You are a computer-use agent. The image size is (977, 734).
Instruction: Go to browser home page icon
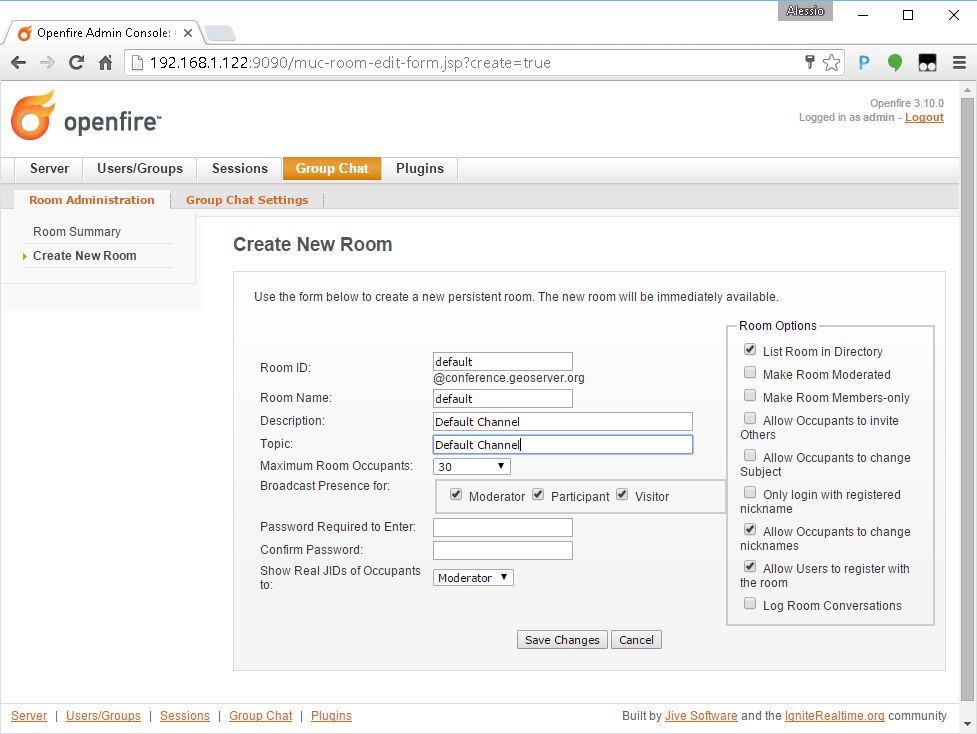[x=106, y=63]
